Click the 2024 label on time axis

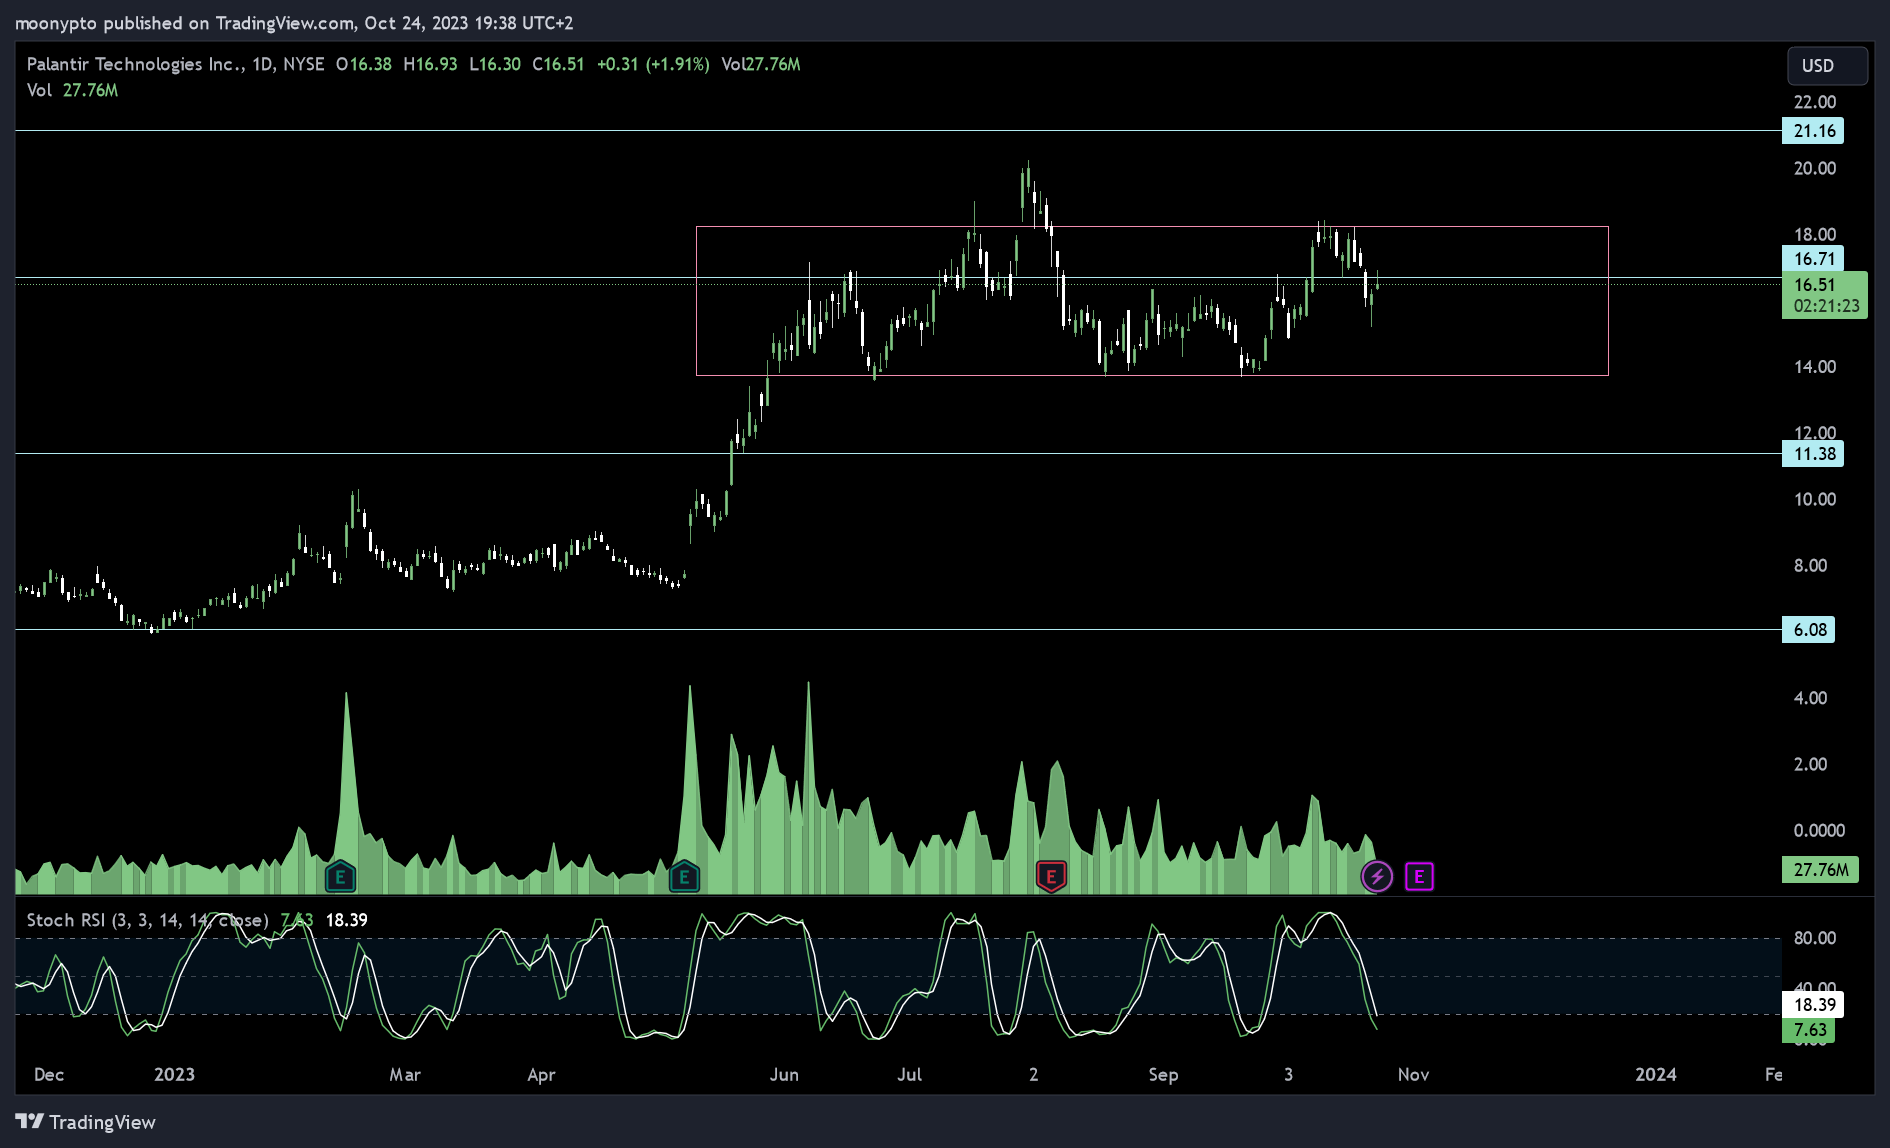(1656, 1075)
